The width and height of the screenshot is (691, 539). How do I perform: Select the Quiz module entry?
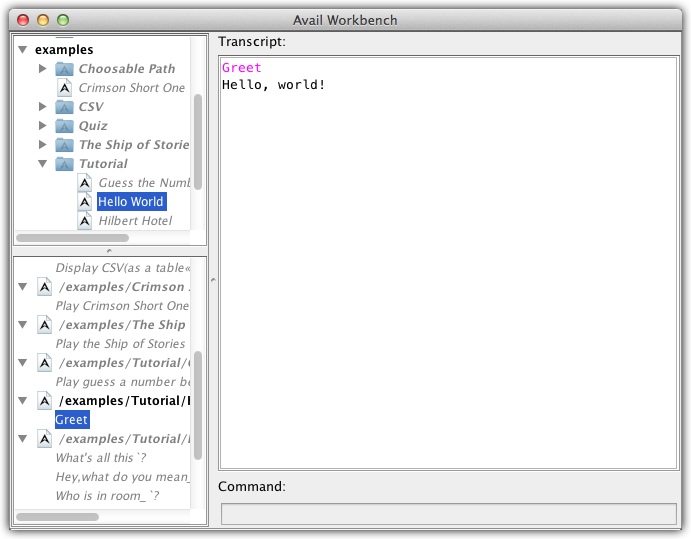[93, 126]
